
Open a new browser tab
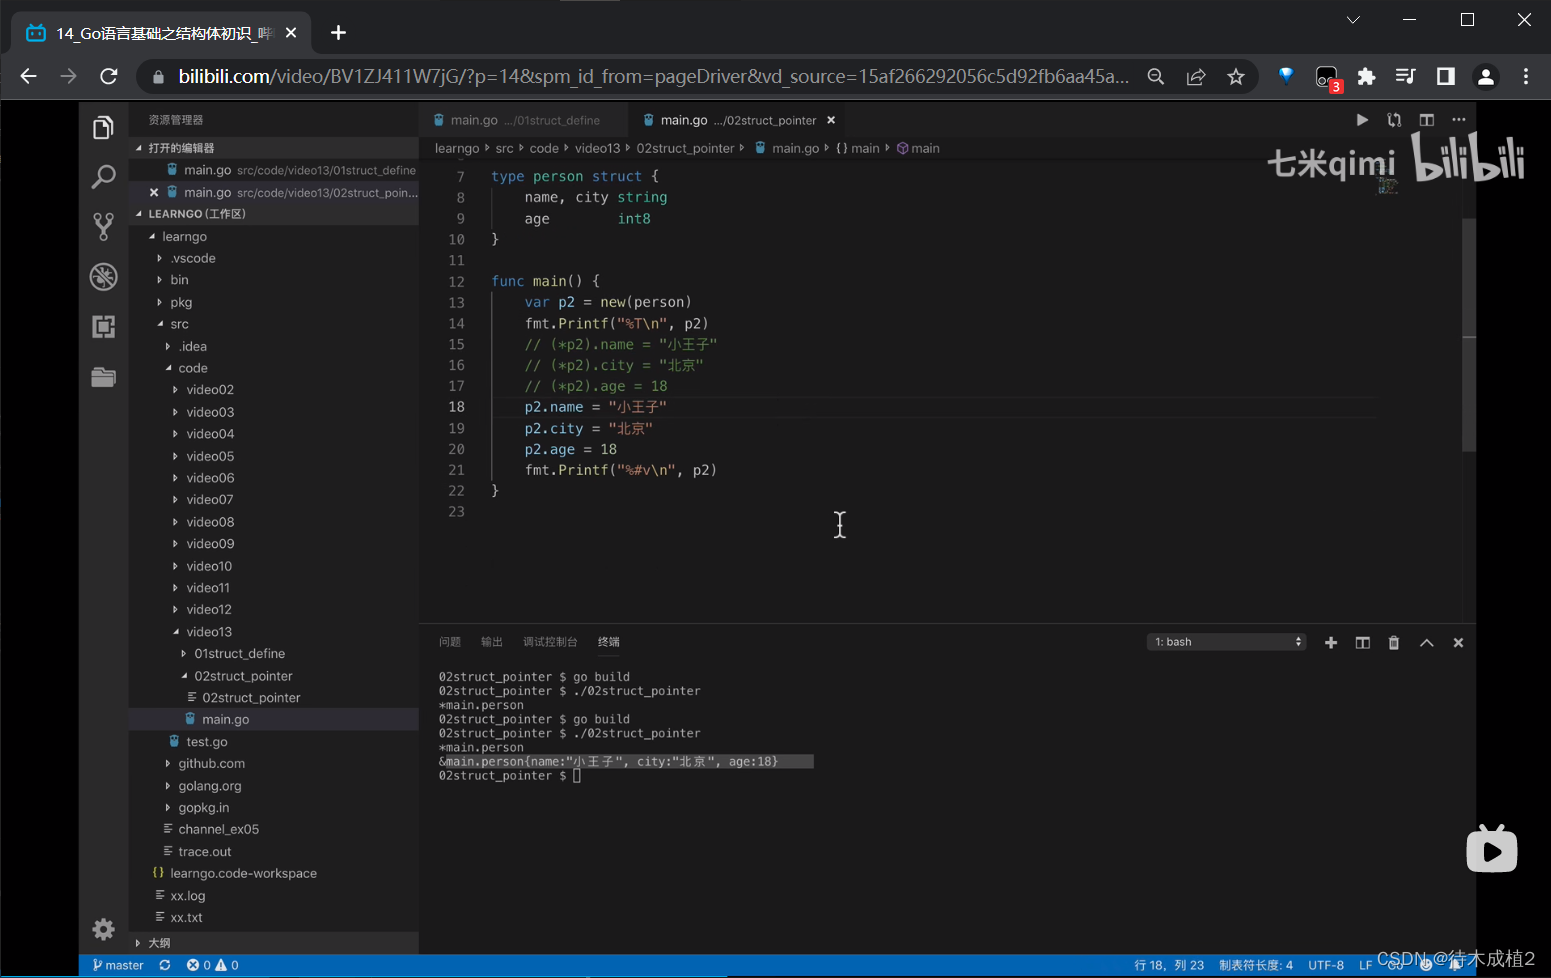pos(339,33)
